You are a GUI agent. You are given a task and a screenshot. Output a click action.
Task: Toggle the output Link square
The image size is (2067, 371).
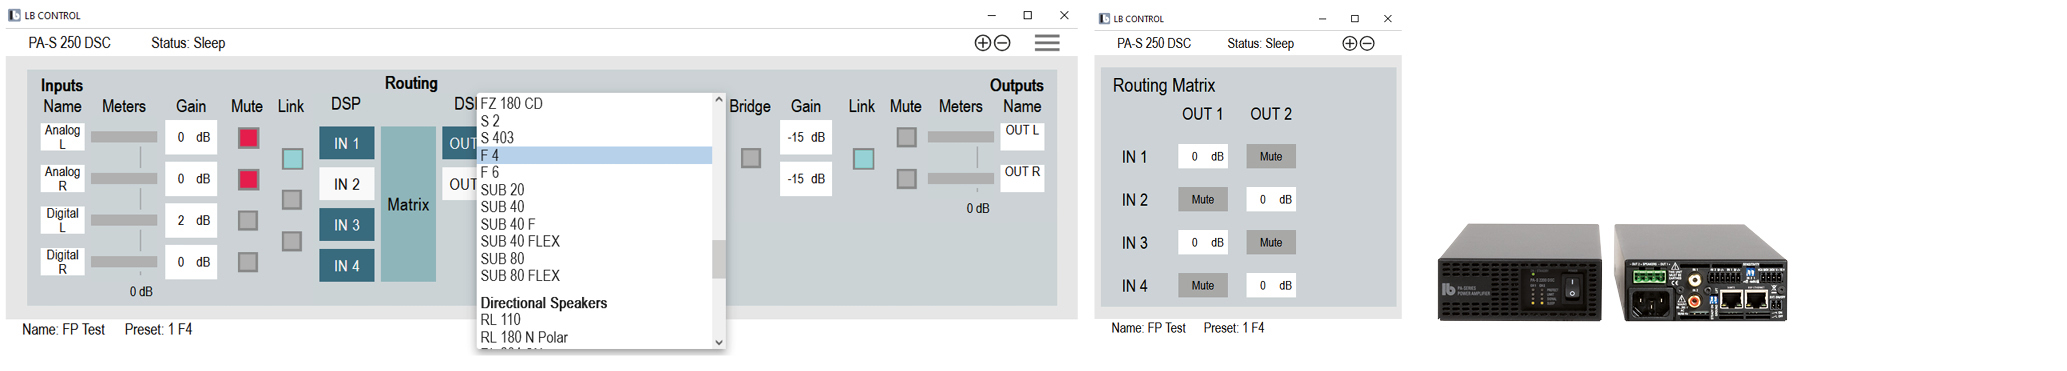pyautogui.click(x=864, y=159)
